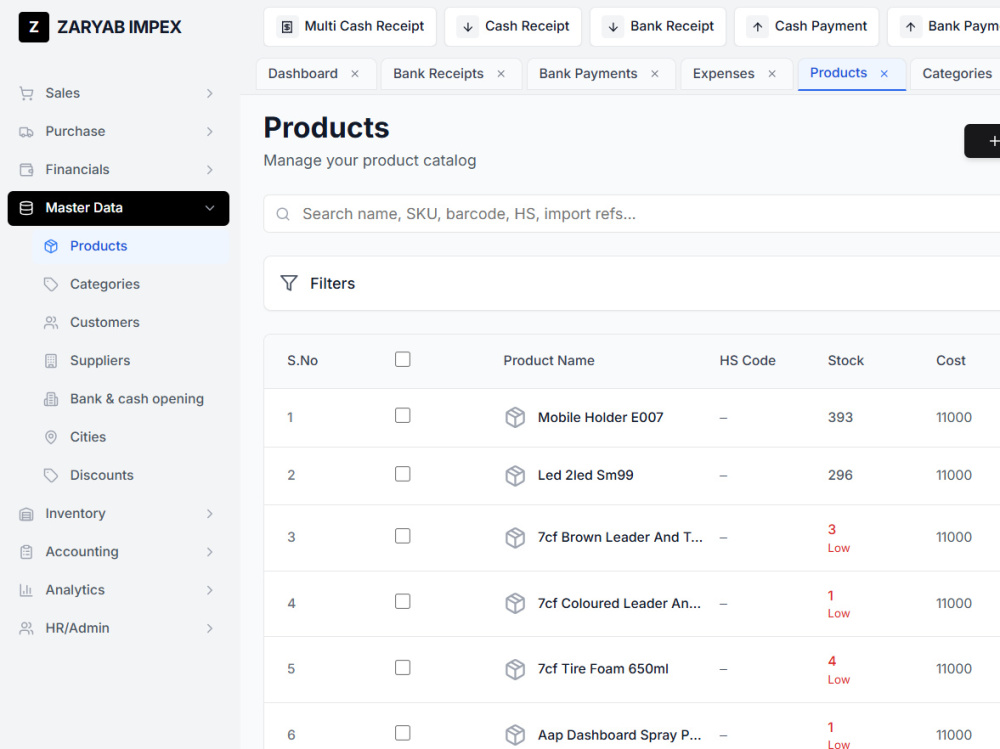Click the HR/Admin users icon

26,628
